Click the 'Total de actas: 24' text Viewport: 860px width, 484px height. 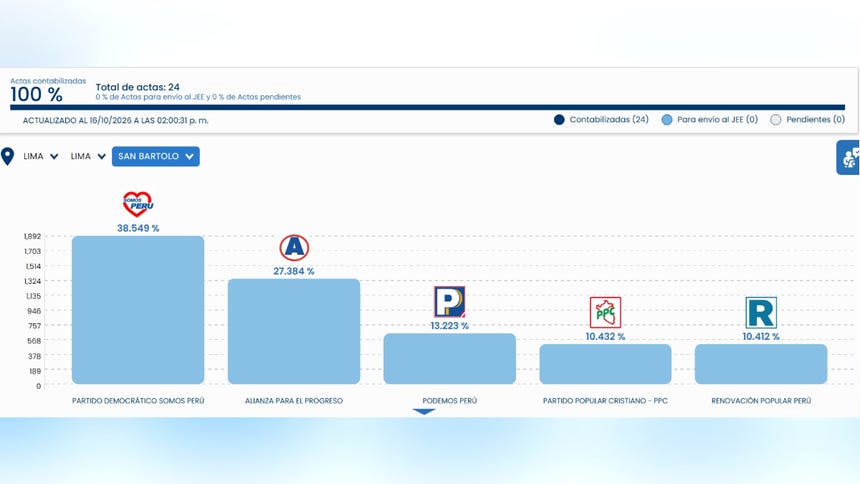click(138, 87)
